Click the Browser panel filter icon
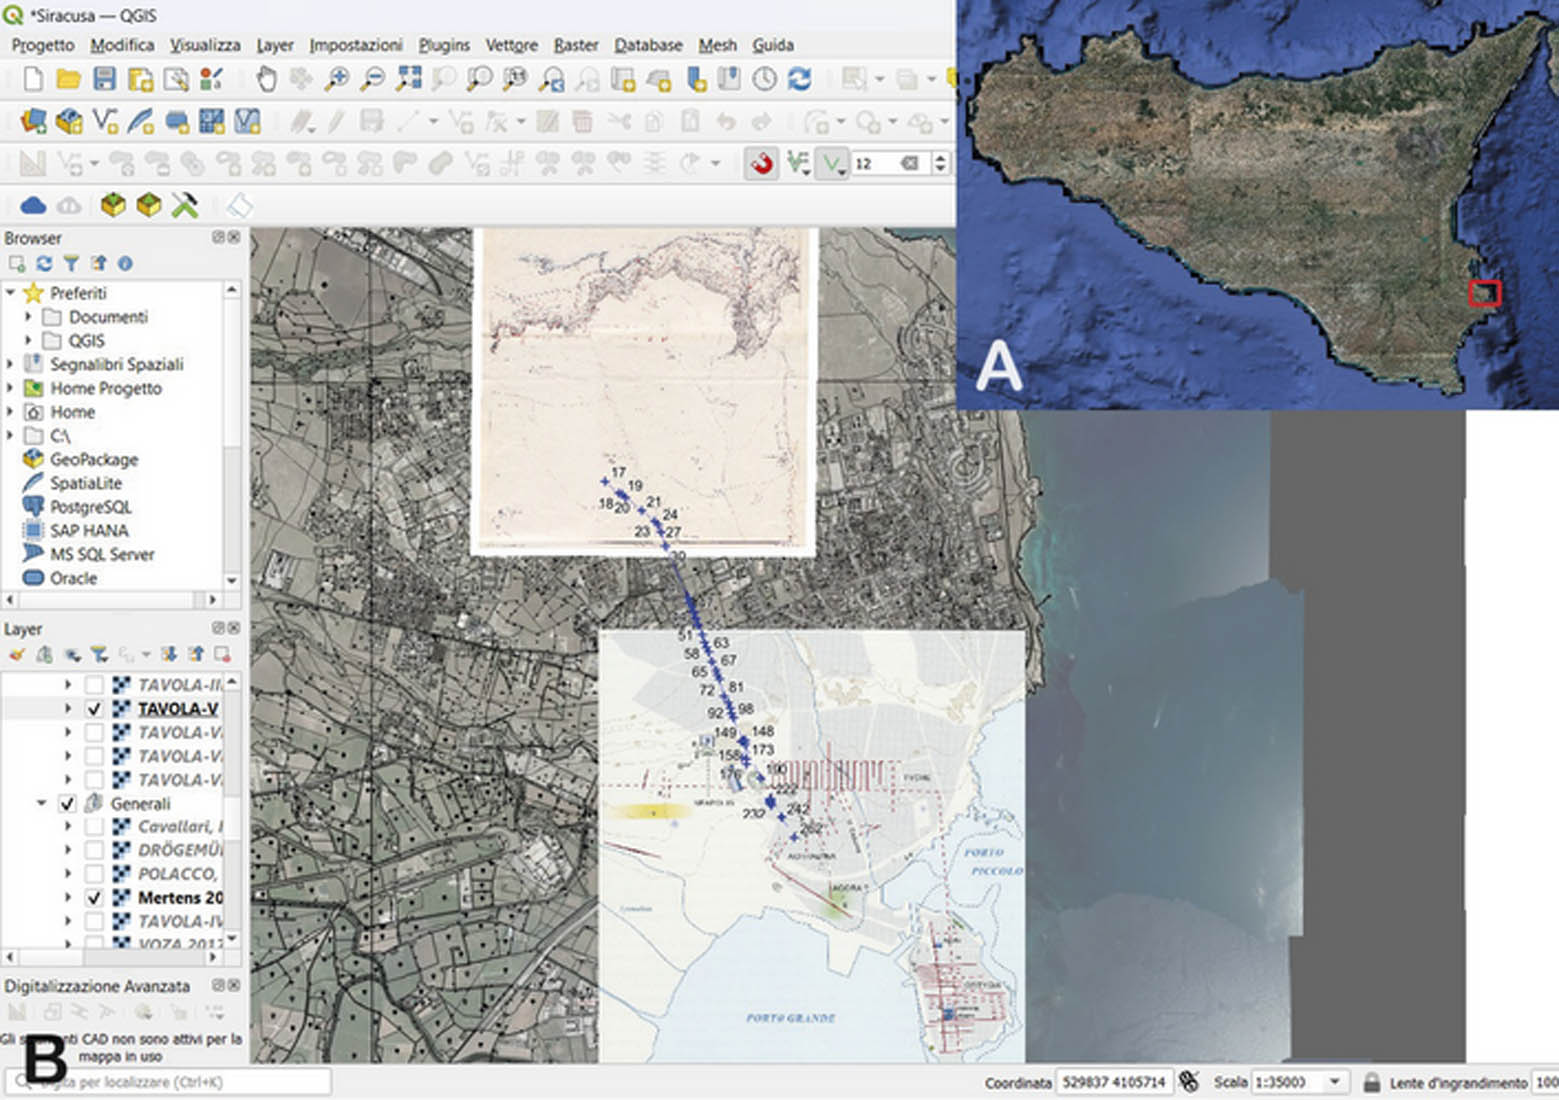The image size is (1559, 1100). click(x=71, y=264)
